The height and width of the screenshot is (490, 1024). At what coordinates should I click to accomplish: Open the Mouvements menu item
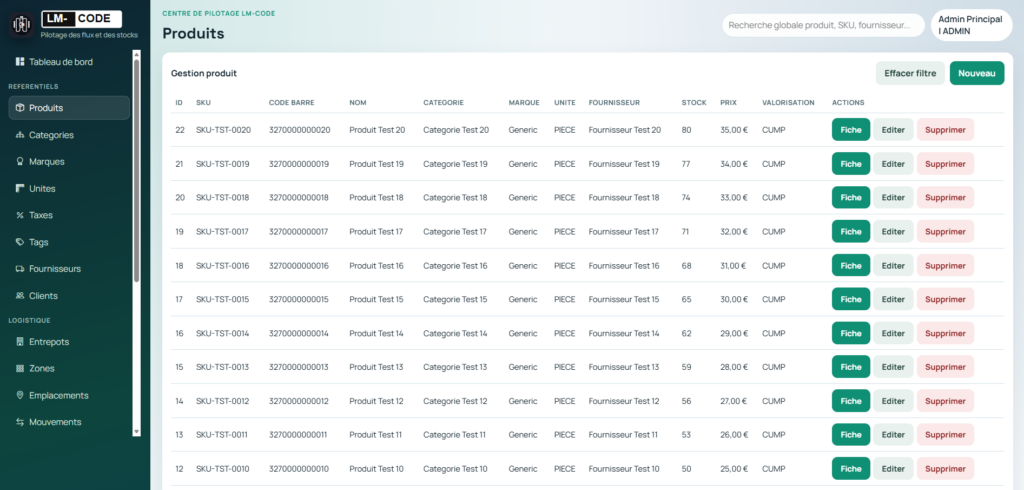pyautogui.click(x=55, y=422)
